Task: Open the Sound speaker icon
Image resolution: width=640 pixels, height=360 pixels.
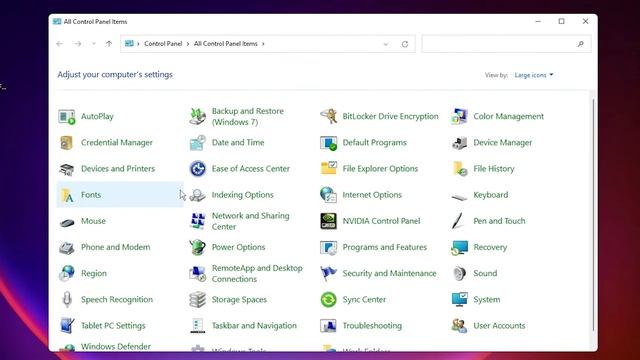Action: click(x=459, y=273)
